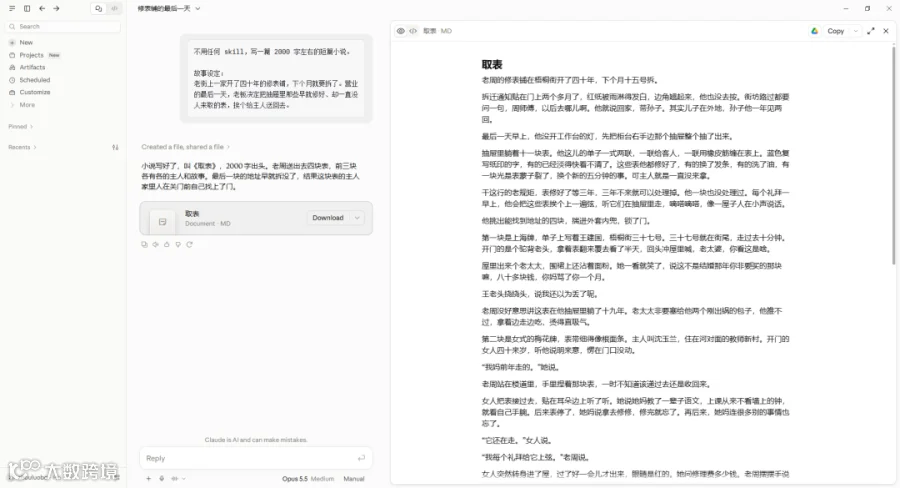Go back with the left arrow
900x488 pixels.
tap(42, 9)
